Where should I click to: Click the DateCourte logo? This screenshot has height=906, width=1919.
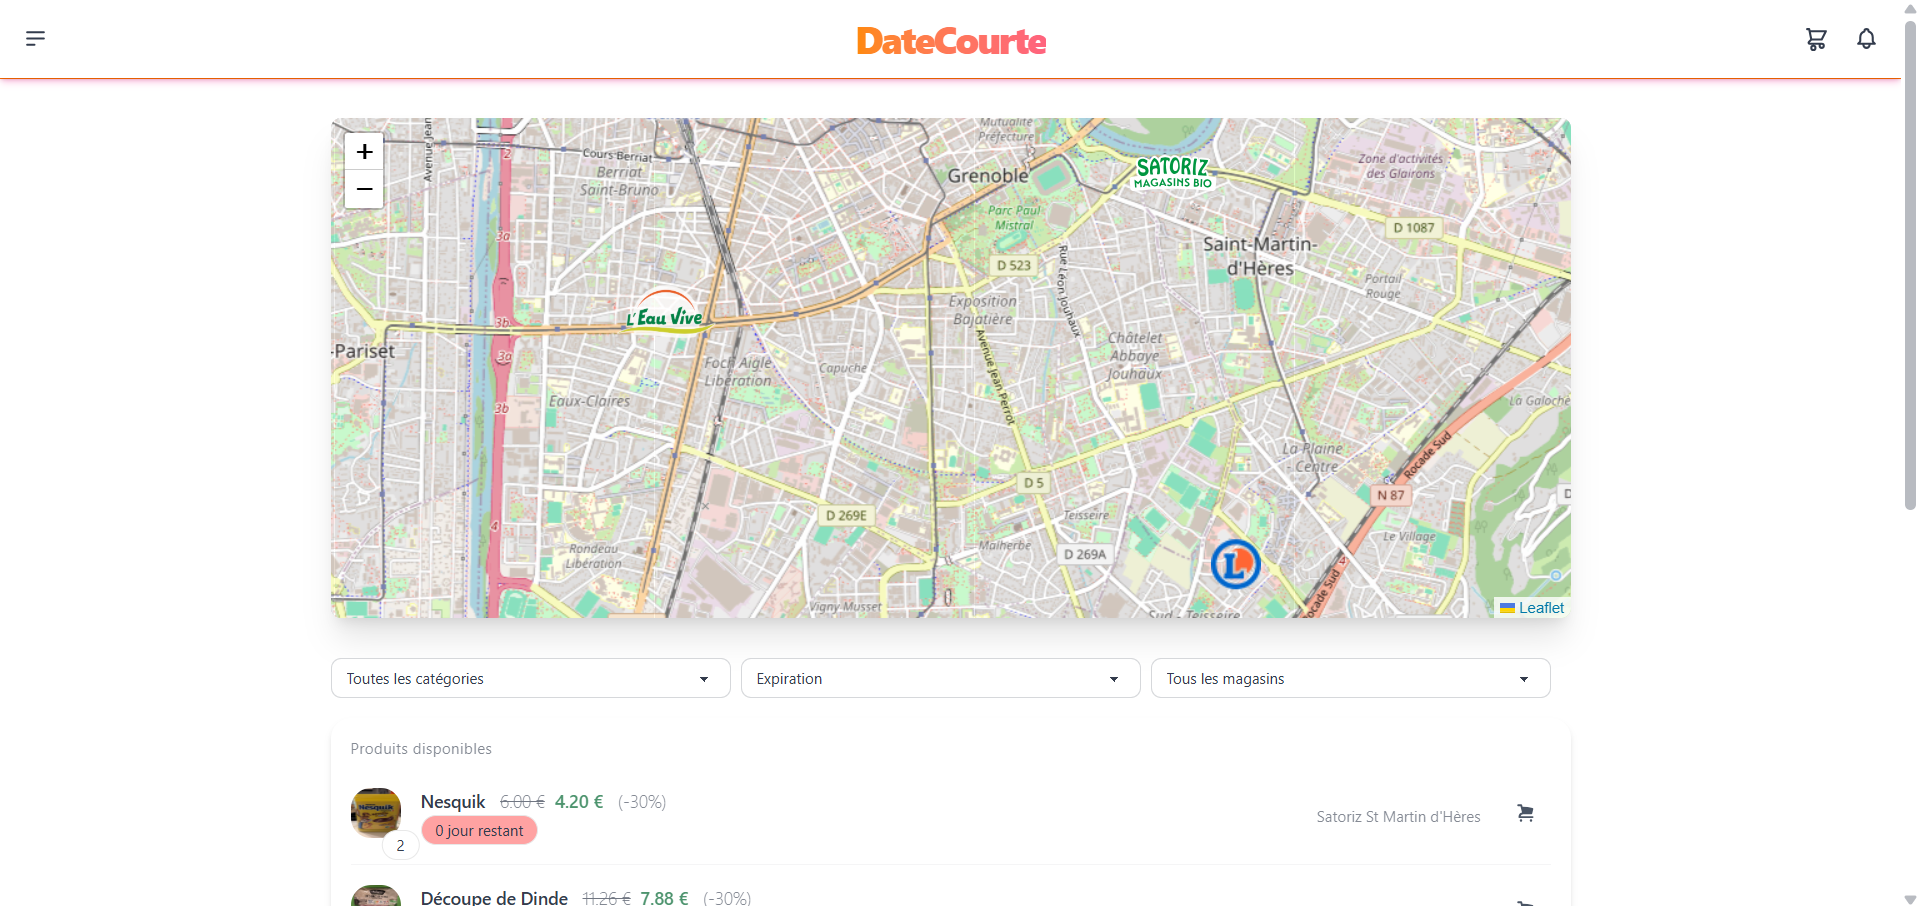pyautogui.click(x=950, y=40)
